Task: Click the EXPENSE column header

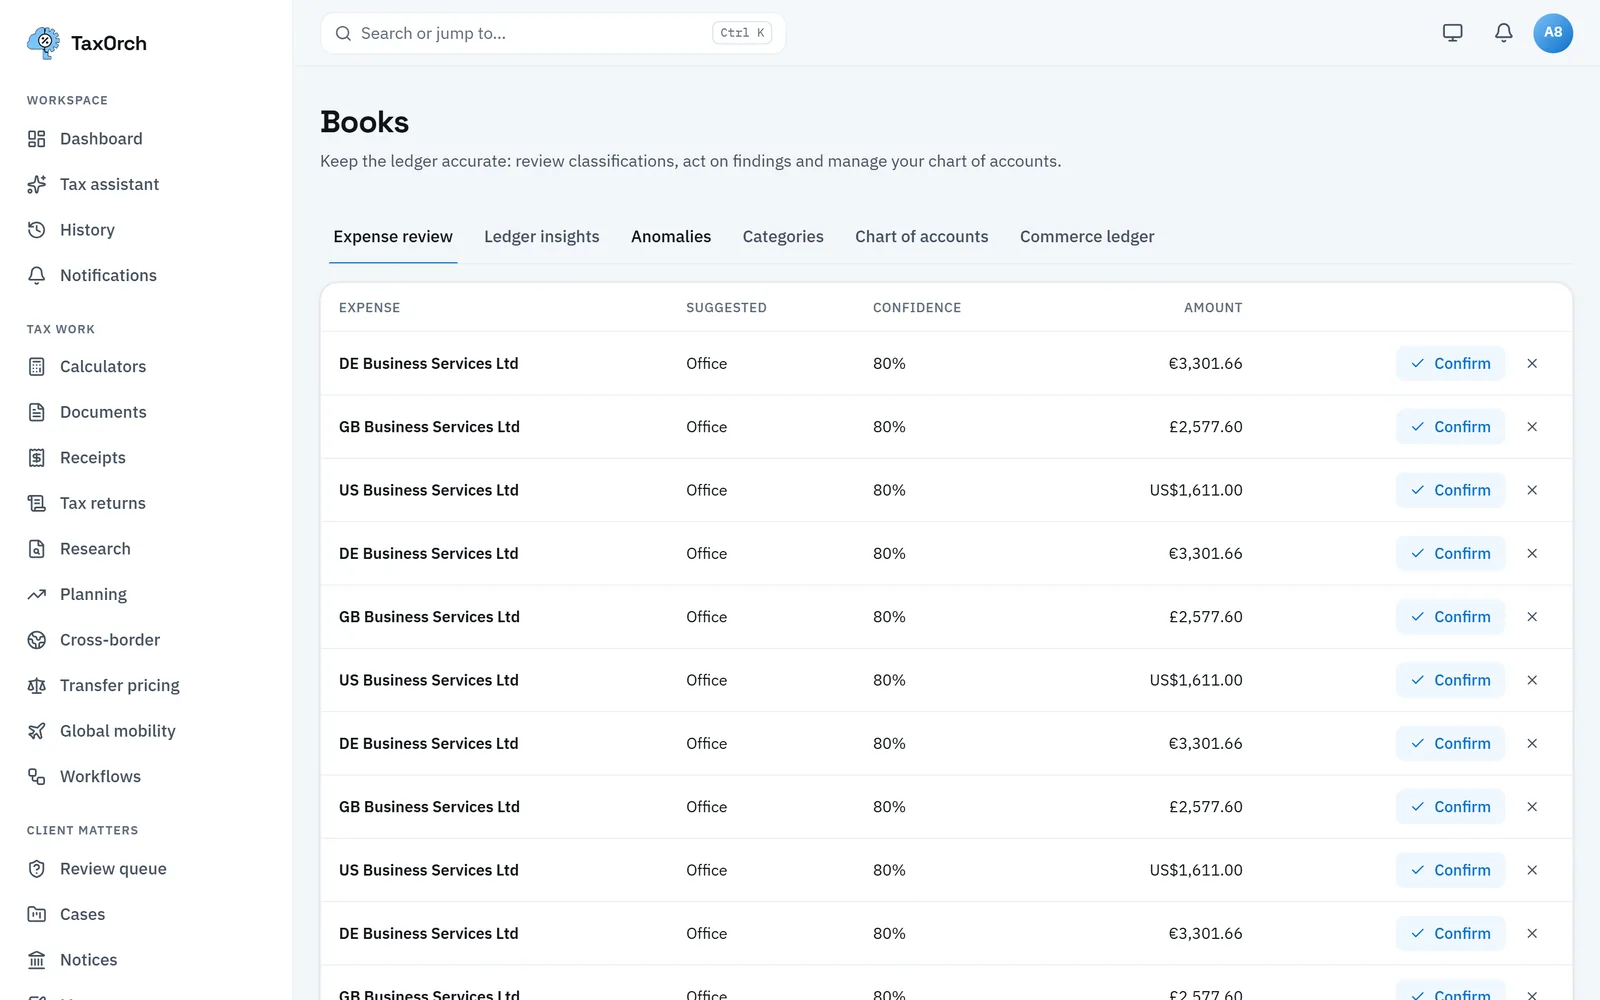Action: [369, 308]
